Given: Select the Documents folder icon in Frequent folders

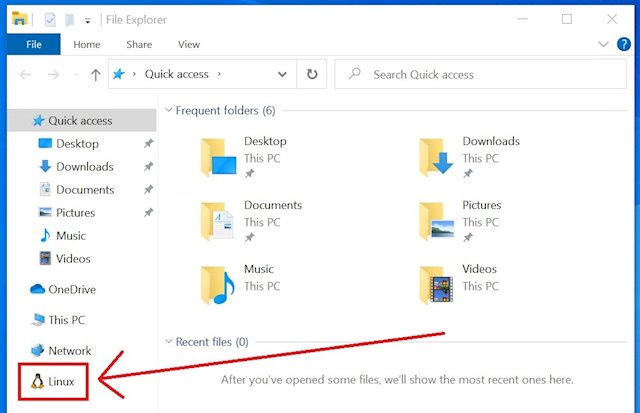Looking at the screenshot, I should [x=218, y=221].
